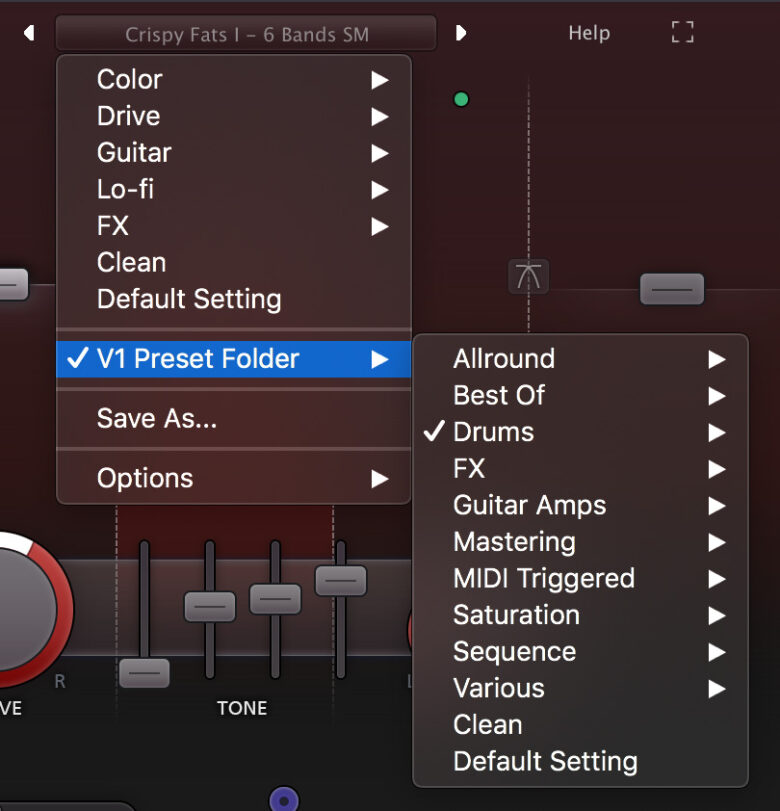Image resolution: width=780 pixels, height=811 pixels.
Task: Choose Save As... option
Action: coord(234,418)
